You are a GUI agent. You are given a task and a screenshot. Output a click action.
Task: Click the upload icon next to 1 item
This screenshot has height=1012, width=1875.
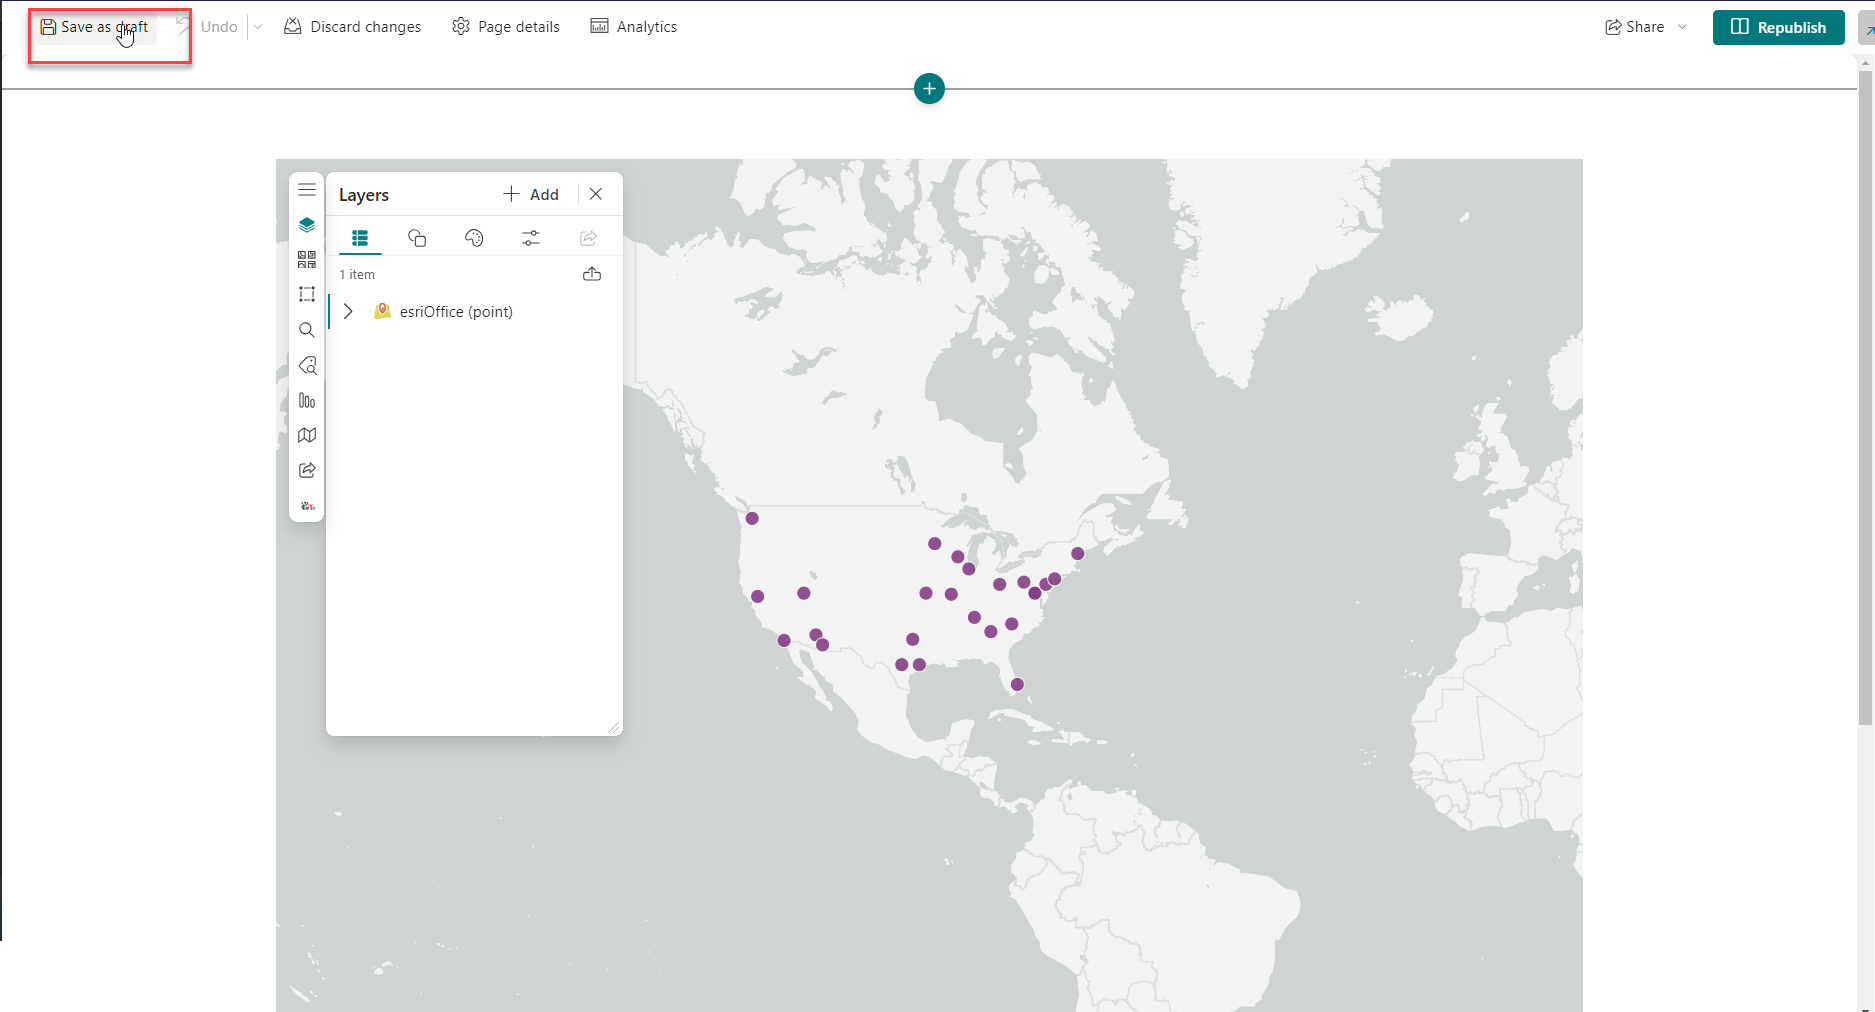tap(592, 273)
